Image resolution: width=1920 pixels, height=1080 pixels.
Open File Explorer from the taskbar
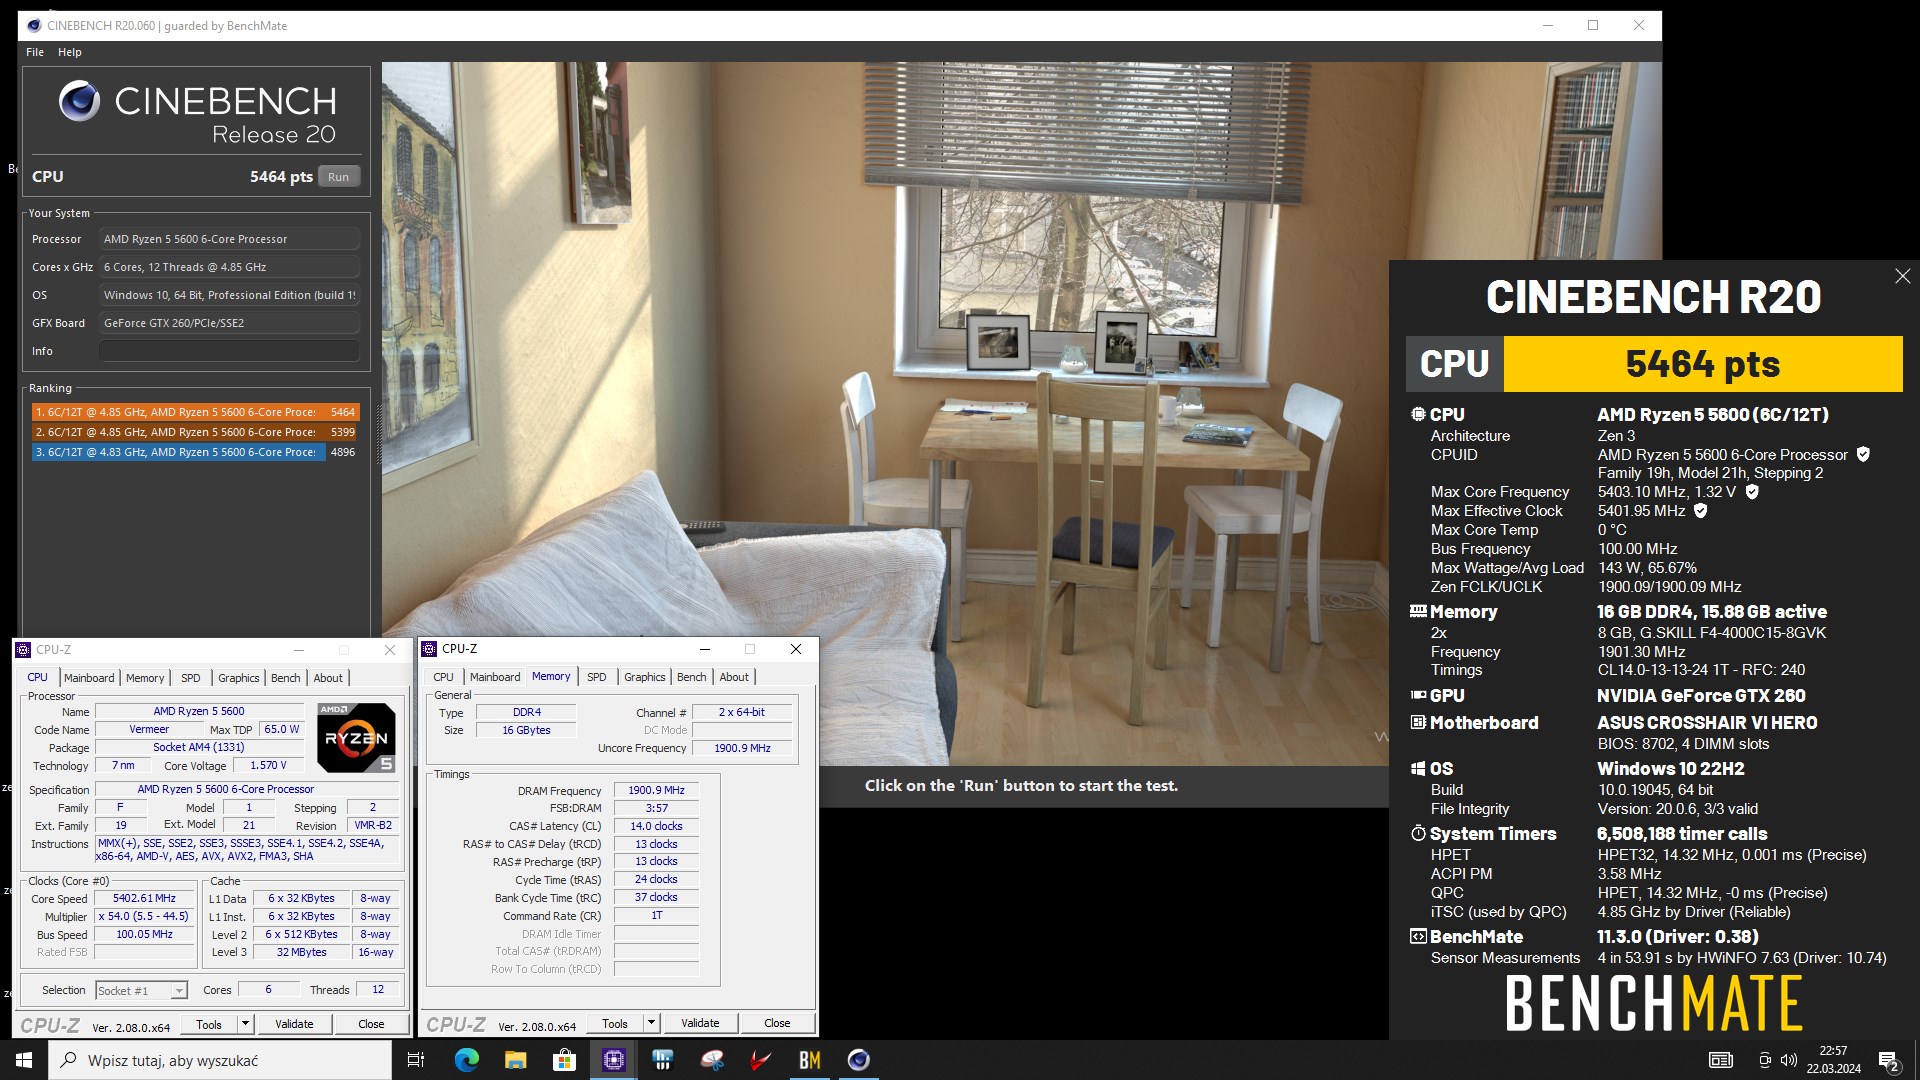click(516, 1060)
